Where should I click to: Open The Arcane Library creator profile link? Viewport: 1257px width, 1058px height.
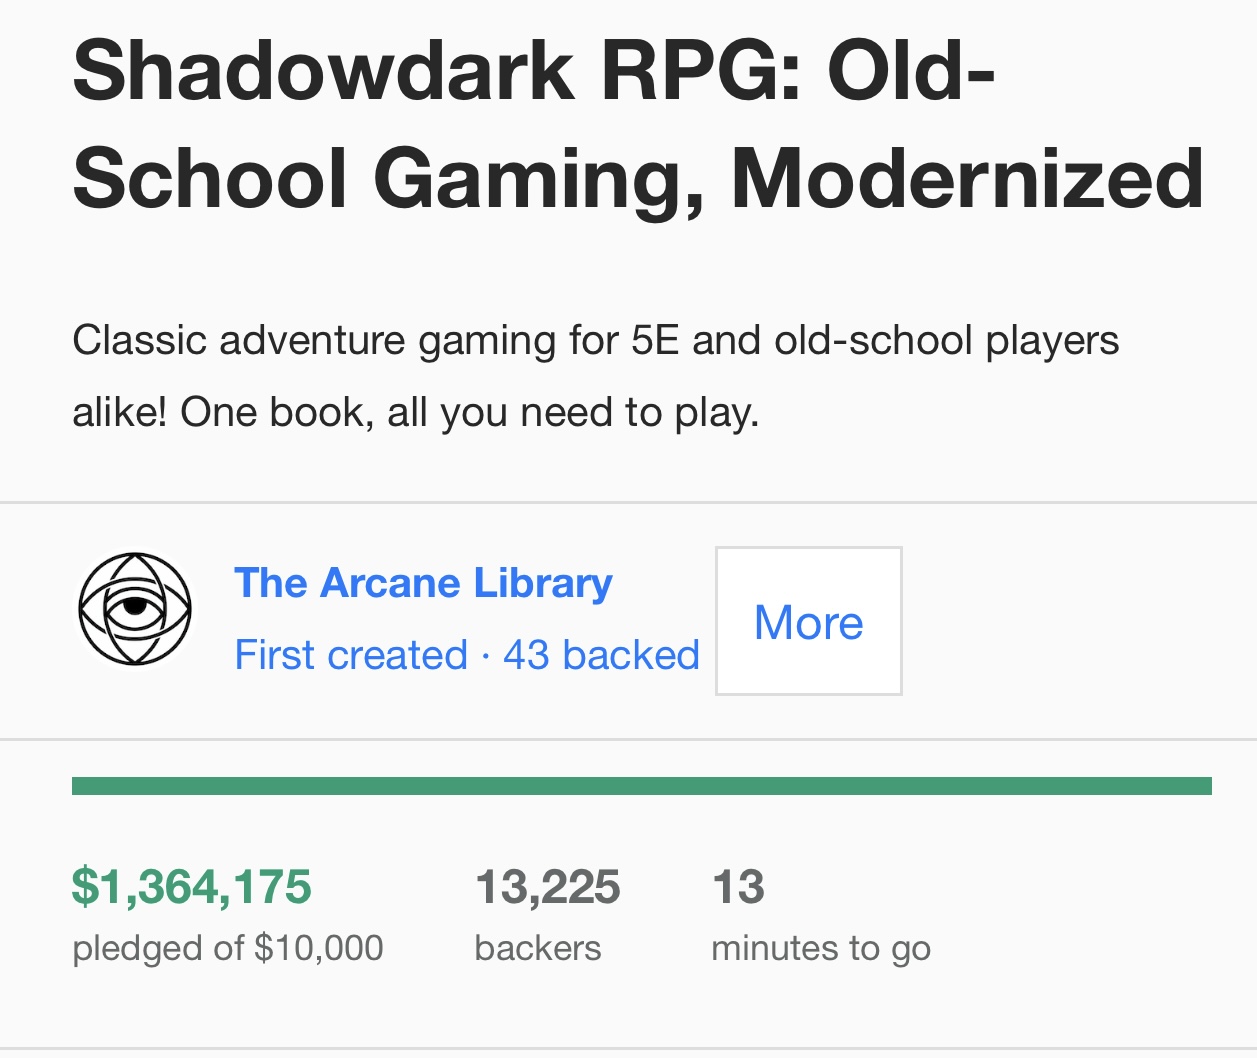pos(423,583)
